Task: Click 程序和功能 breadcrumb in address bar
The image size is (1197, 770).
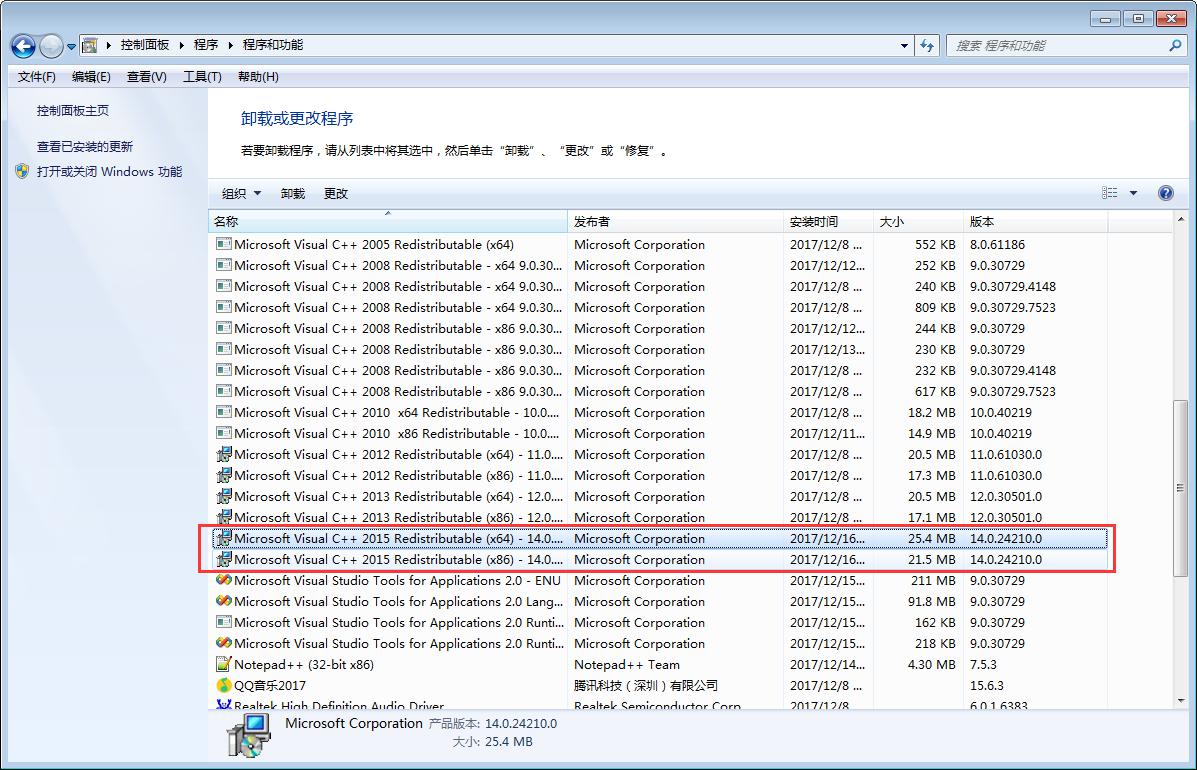Action: click(273, 45)
